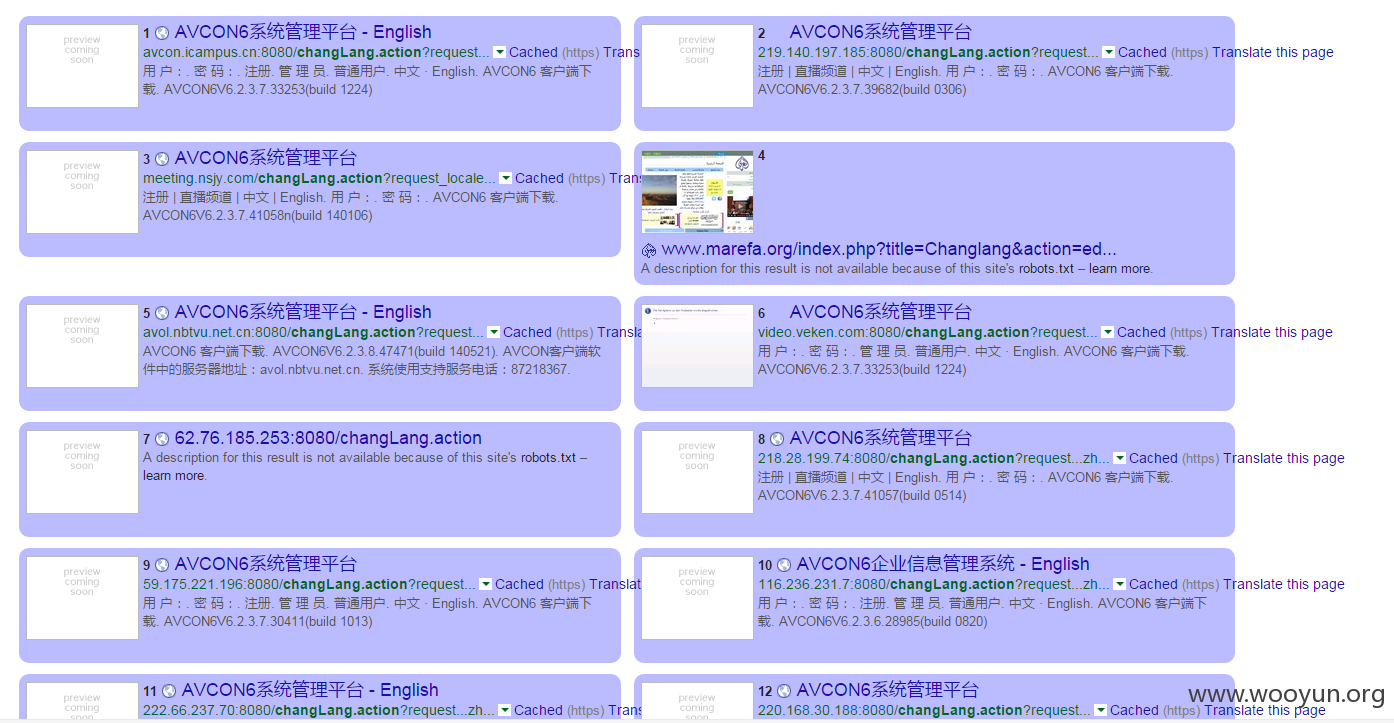
Task: Click Cached link for 59.175.221.196 result
Action: pos(519,584)
